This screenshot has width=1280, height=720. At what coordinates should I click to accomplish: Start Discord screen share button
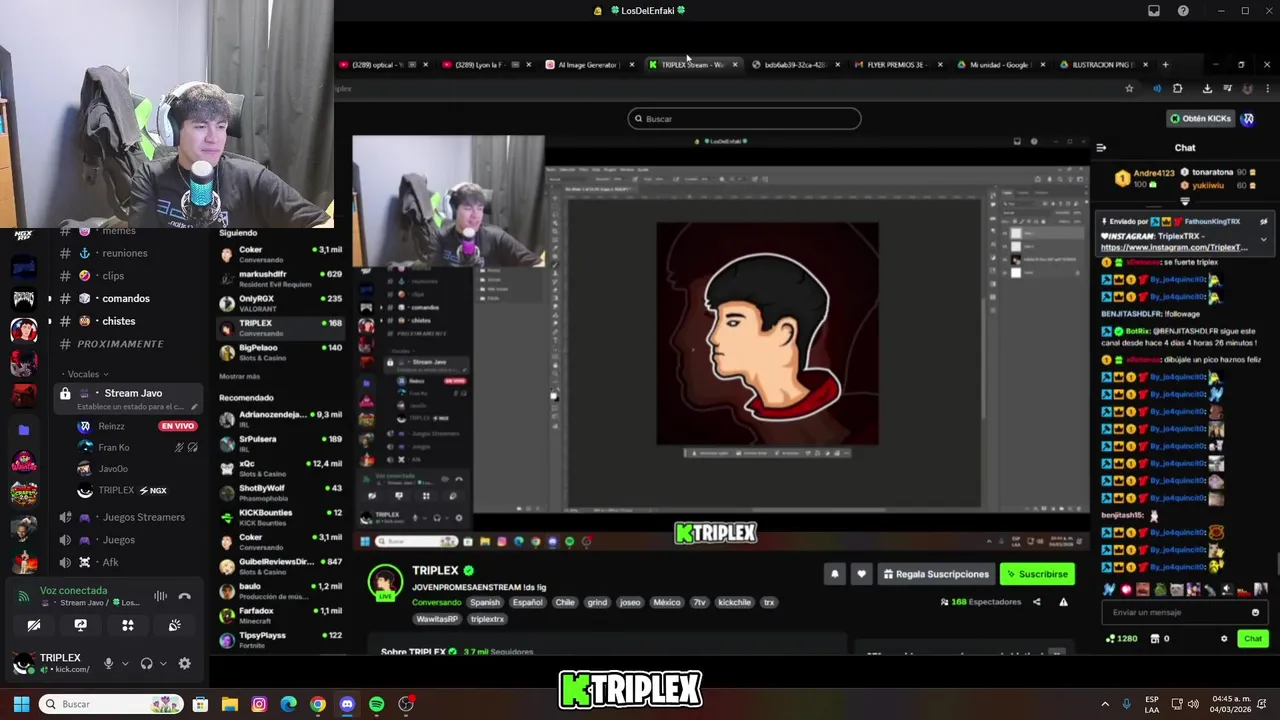[x=81, y=625]
